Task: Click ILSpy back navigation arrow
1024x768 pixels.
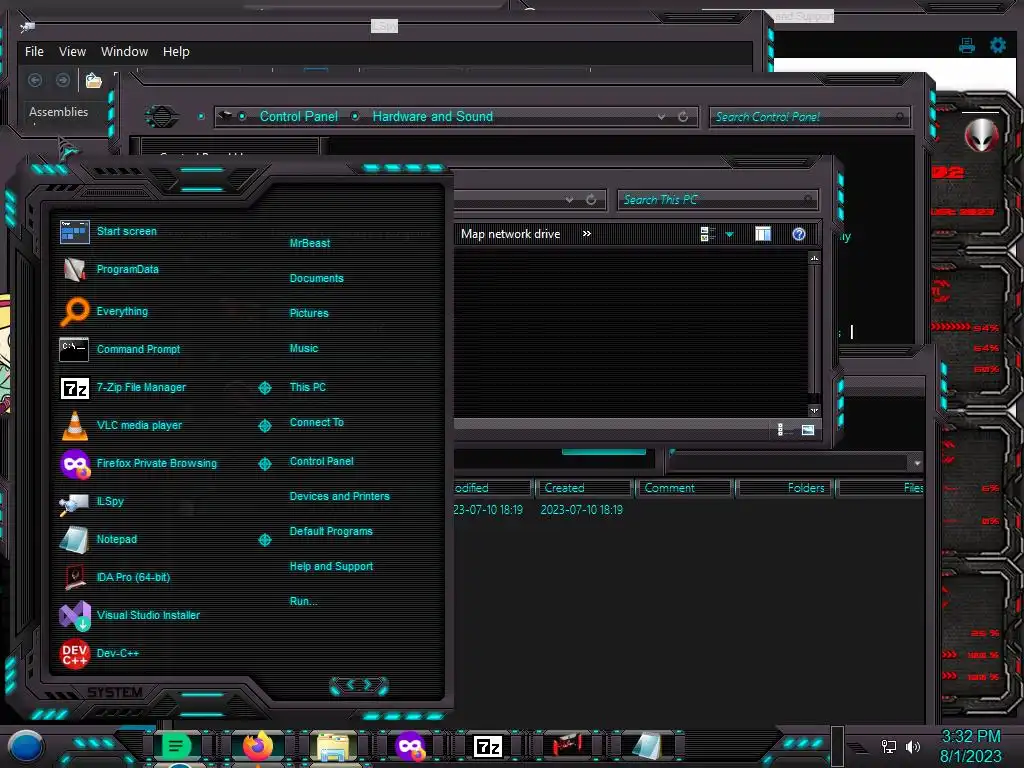Action: pyautogui.click(x=35, y=80)
